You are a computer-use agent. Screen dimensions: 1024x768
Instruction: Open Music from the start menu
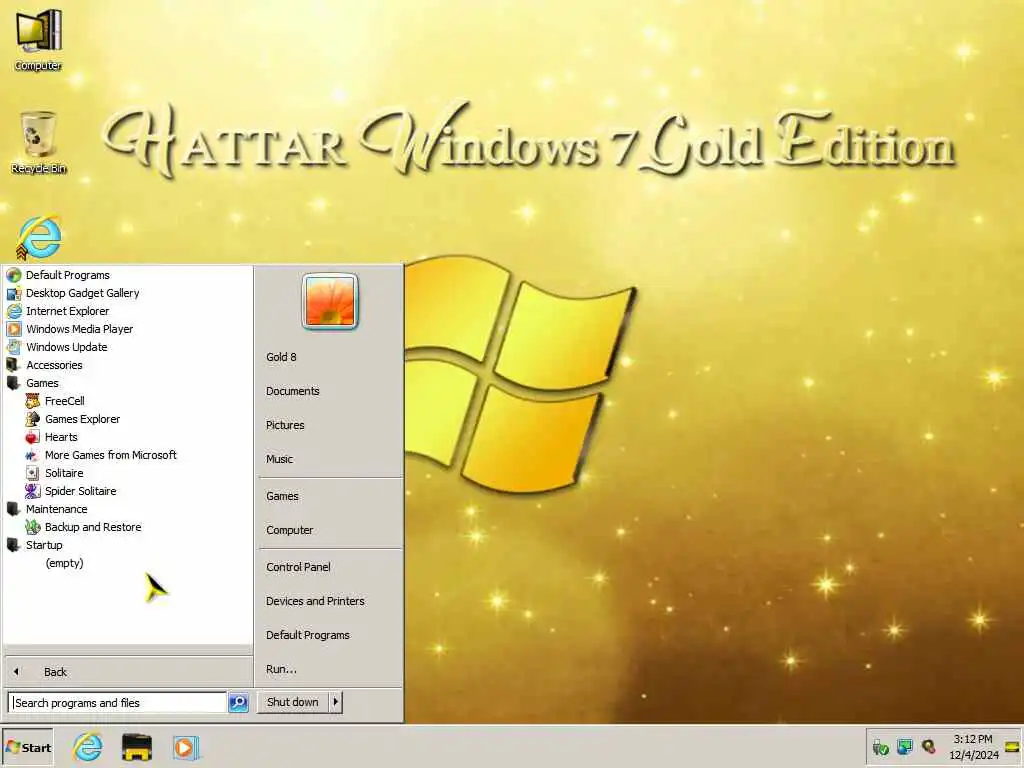279,459
